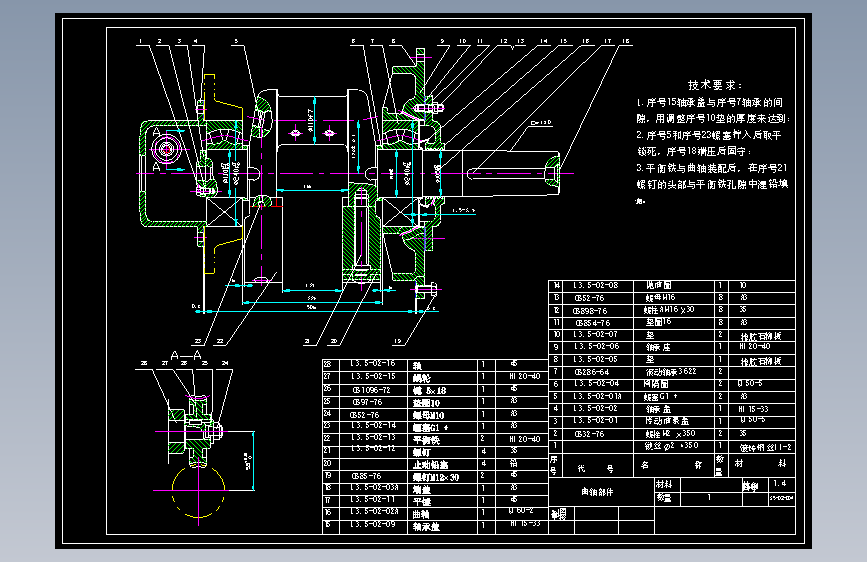The width and height of the screenshot is (867, 562).
Task: Click part code 'L3.5-02-13' cell
Action: (373, 438)
